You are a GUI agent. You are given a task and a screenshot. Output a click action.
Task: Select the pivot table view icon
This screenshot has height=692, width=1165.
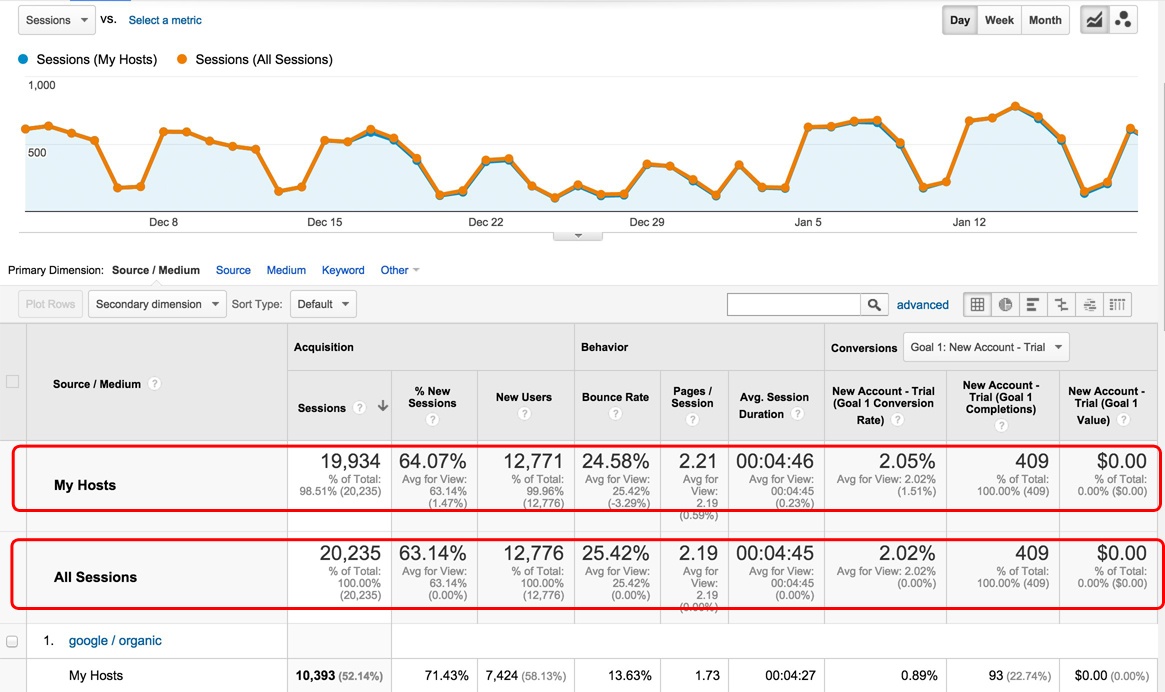[1117, 305]
